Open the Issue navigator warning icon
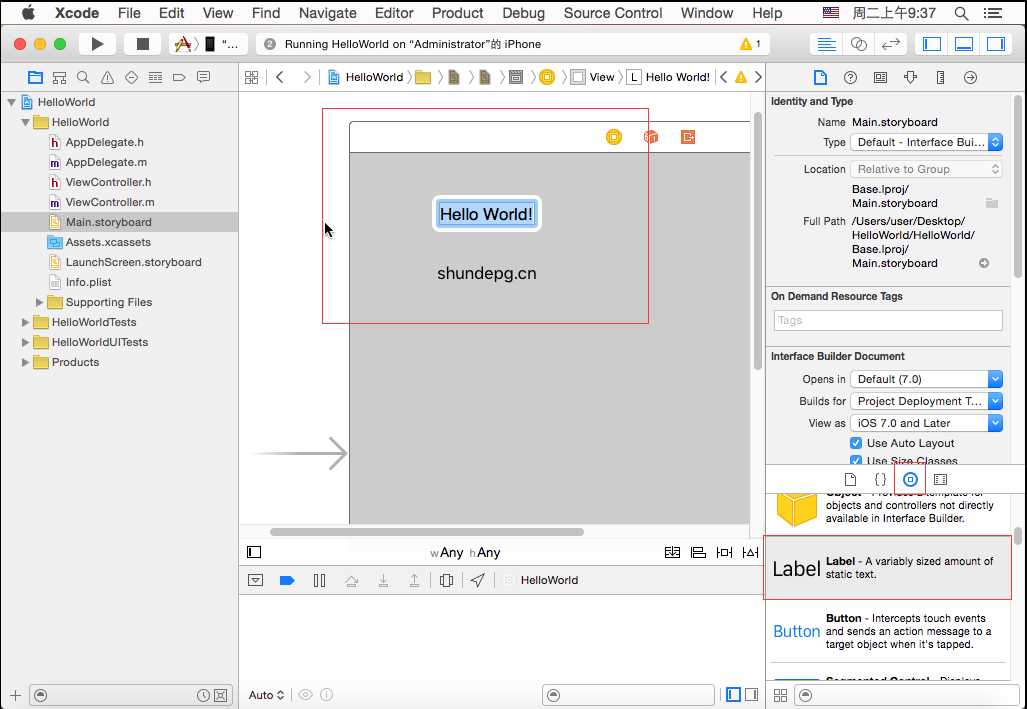 (x=107, y=77)
